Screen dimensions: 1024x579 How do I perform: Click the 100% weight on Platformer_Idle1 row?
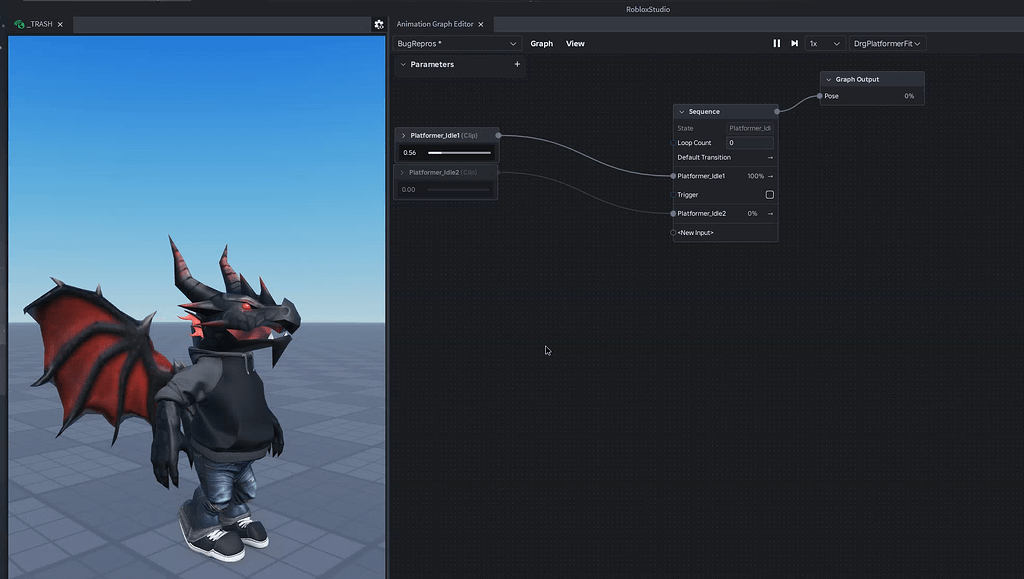756,176
